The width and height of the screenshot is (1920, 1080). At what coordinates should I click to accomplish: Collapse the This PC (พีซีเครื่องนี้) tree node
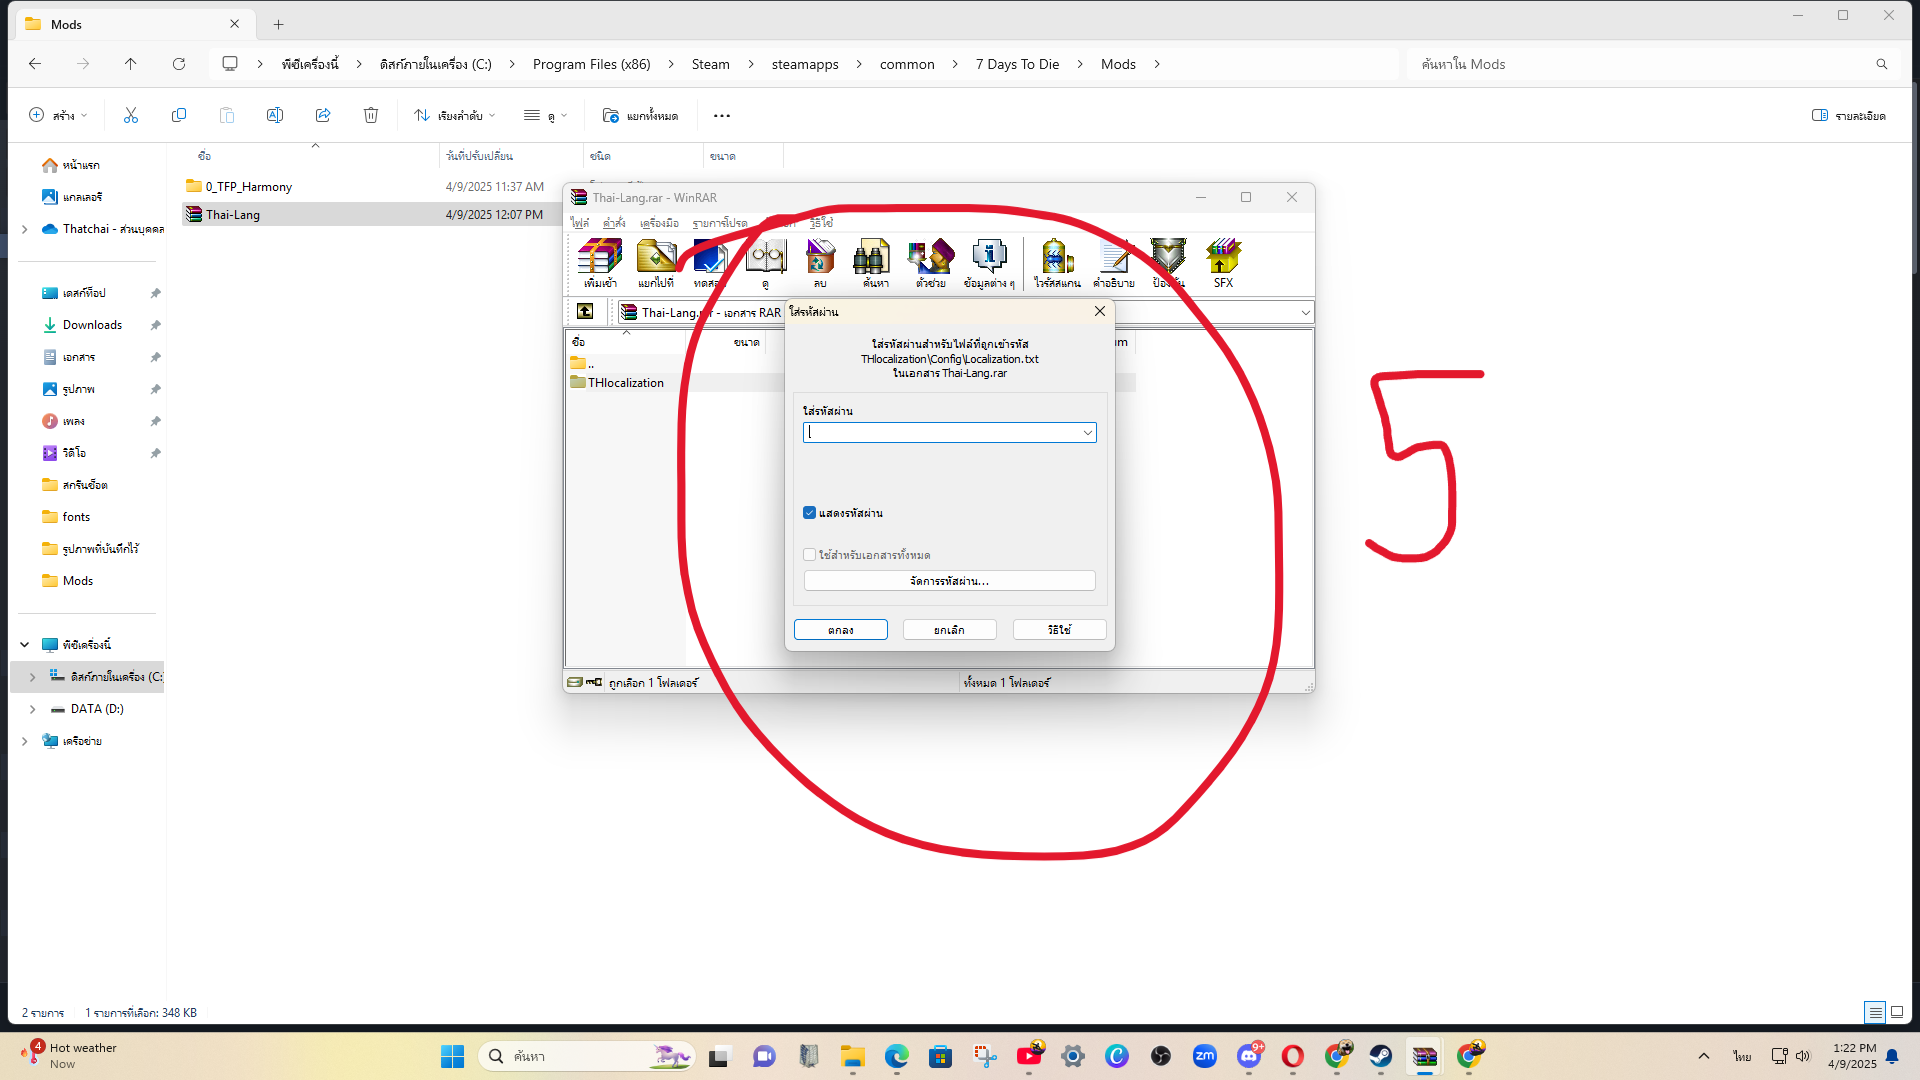pos(25,645)
